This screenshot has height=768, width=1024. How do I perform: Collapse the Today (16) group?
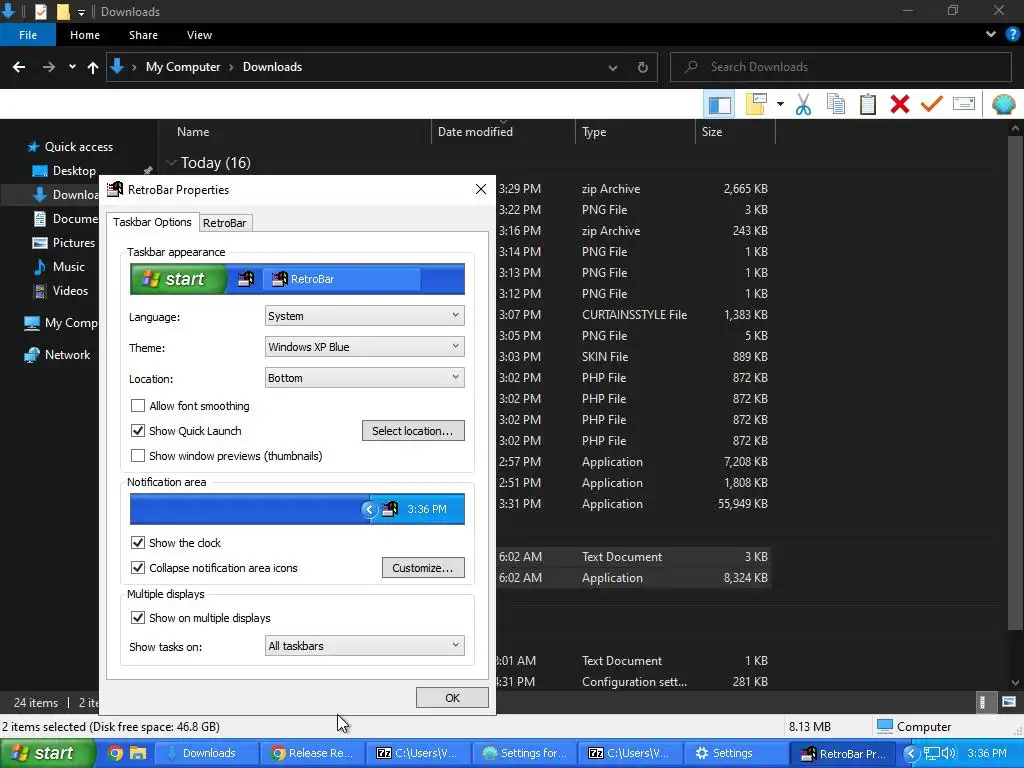(171, 163)
